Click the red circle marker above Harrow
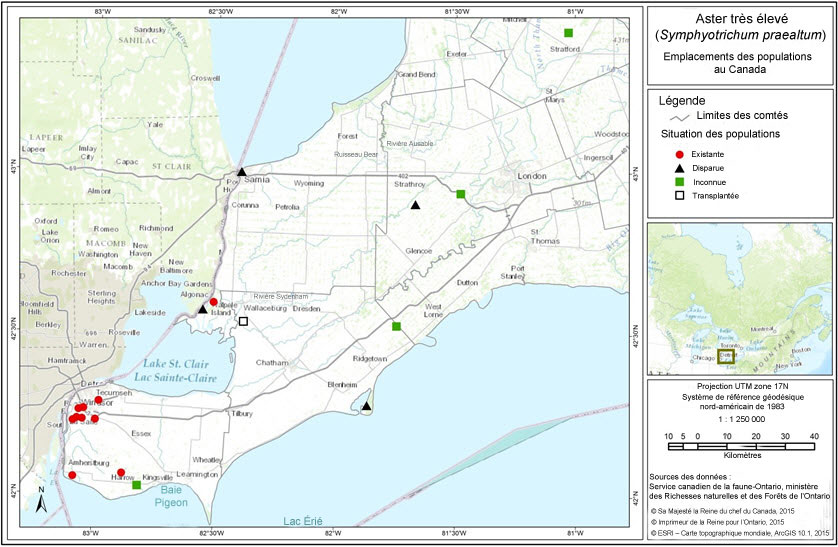 coord(121,472)
